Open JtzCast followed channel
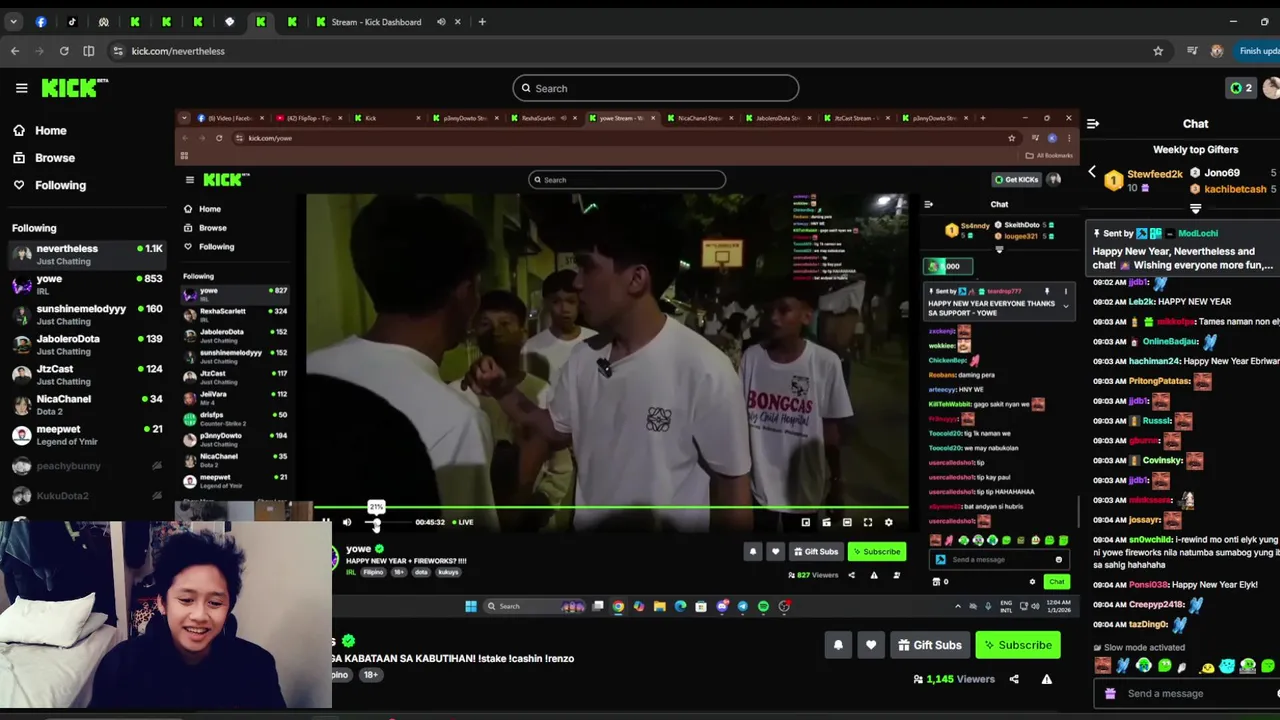The image size is (1280, 720). tap(85, 375)
